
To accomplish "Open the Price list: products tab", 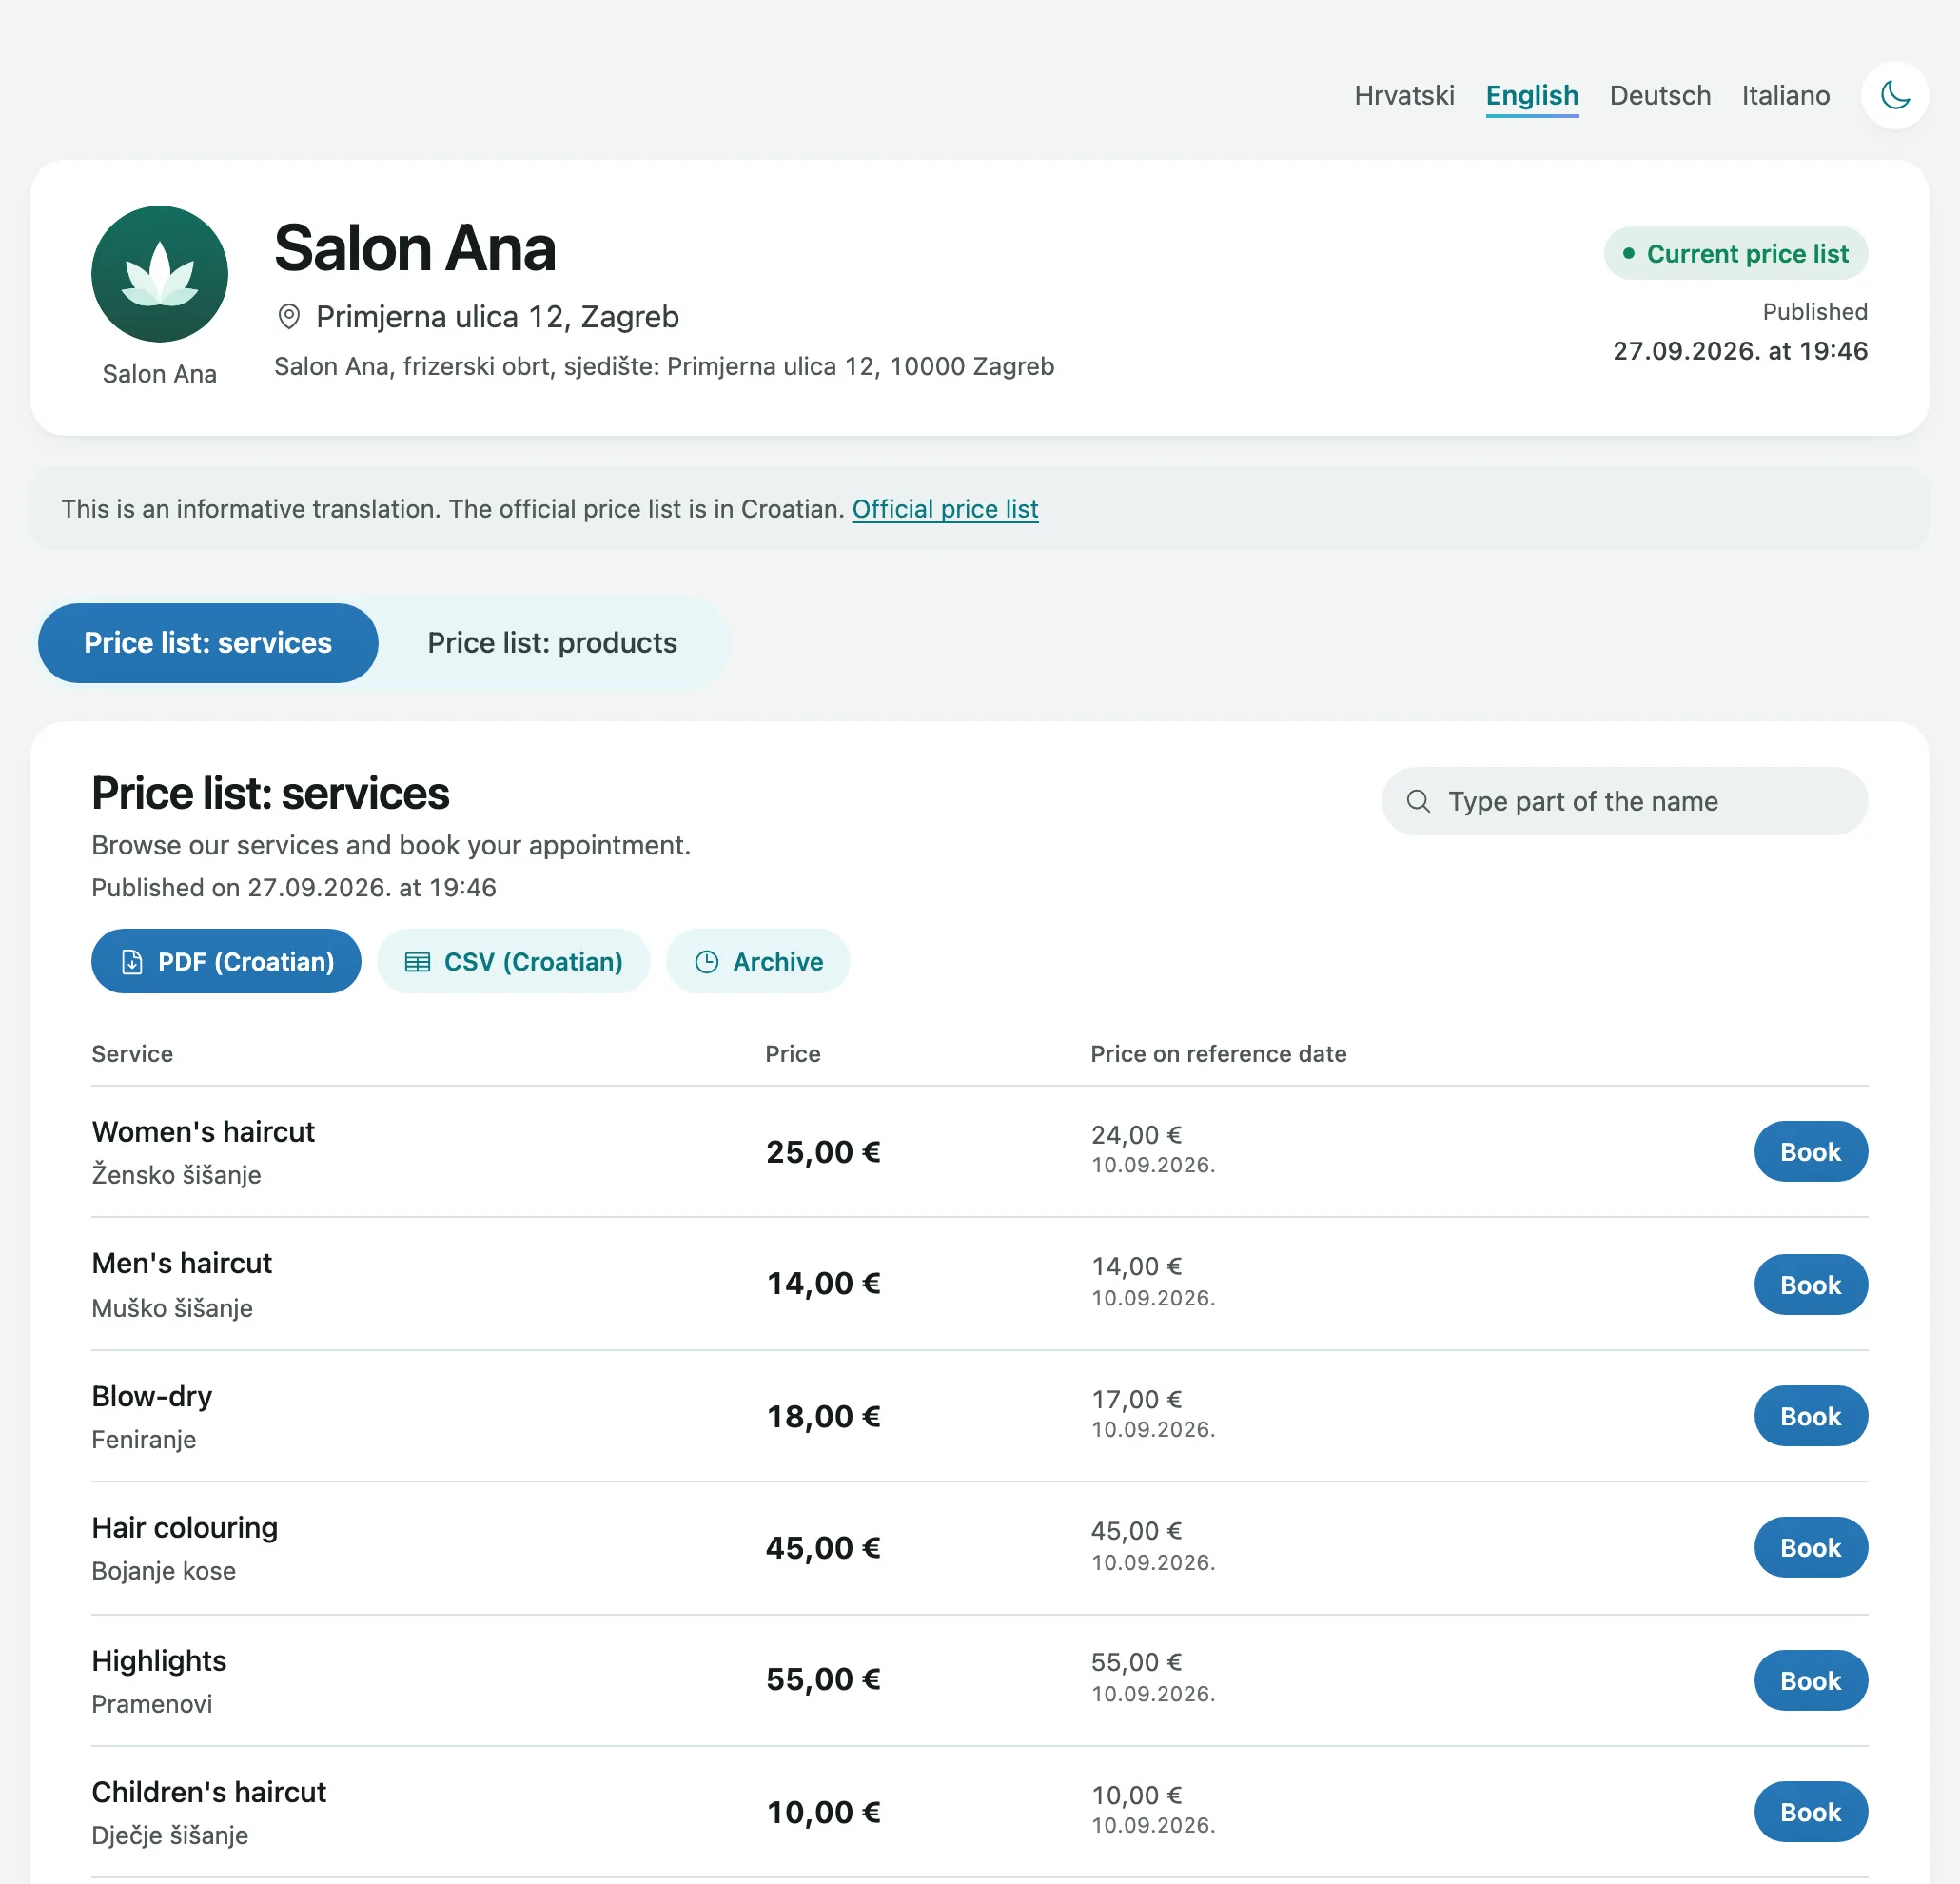I will [x=552, y=643].
